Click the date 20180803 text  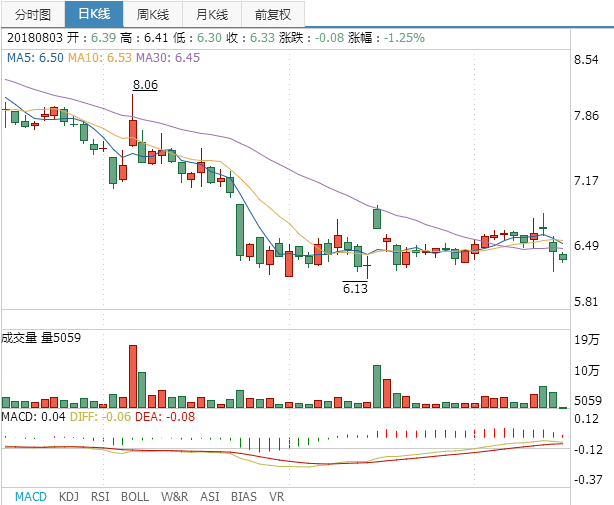coord(35,38)
